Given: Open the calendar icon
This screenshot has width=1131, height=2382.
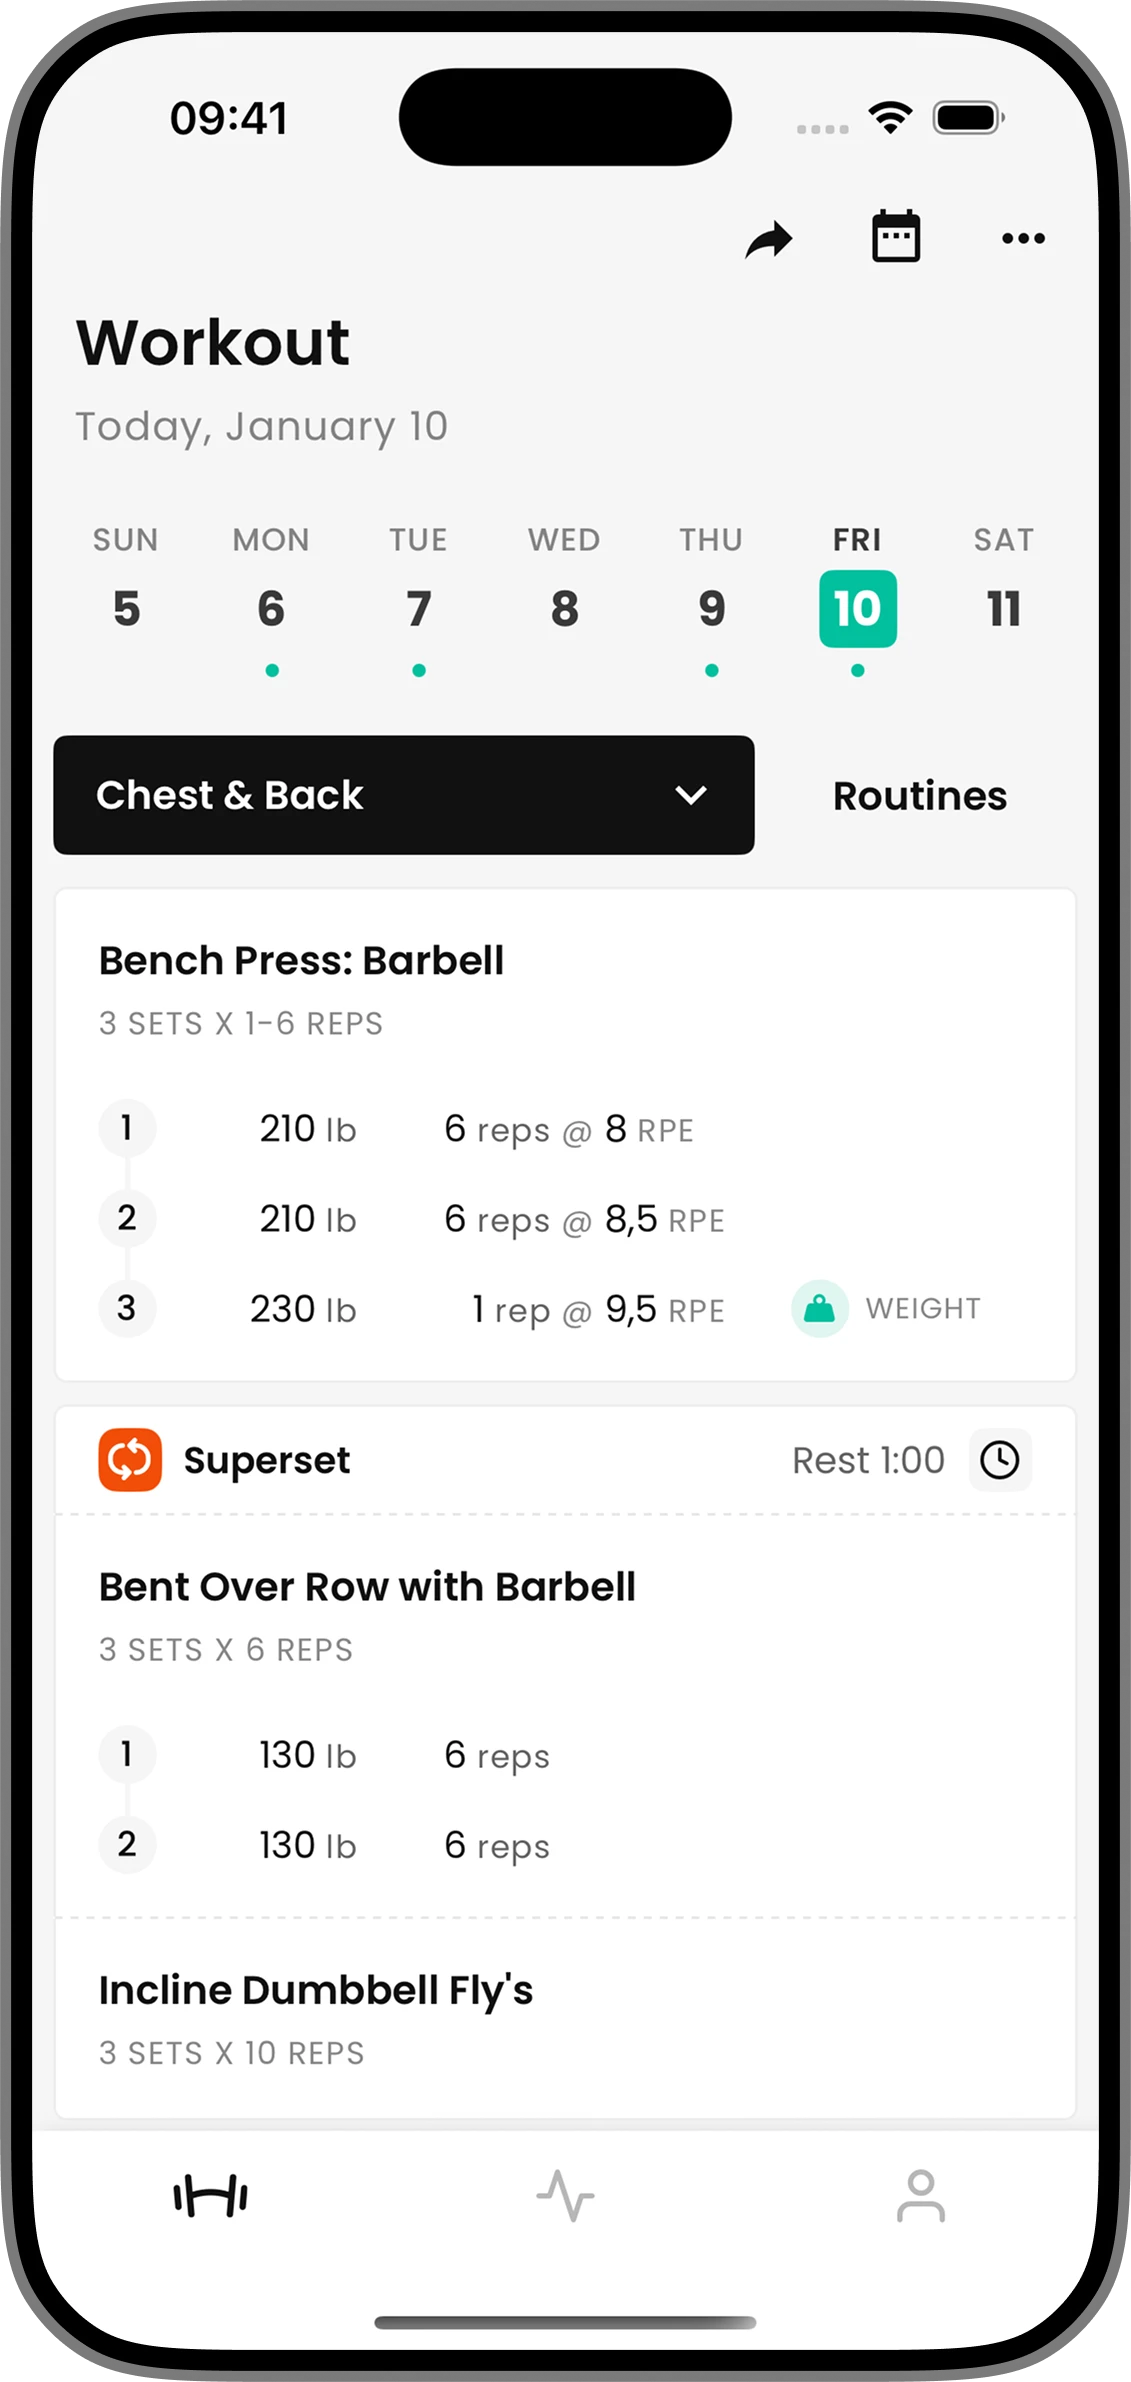Looking at the screenshot, I should pos(895,237).
